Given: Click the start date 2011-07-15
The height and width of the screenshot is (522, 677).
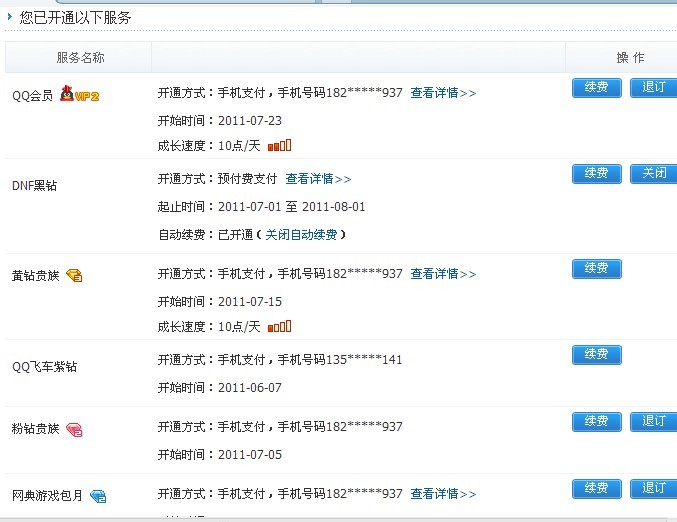Looking at the screenshot, I should click(x=250, y=301).
